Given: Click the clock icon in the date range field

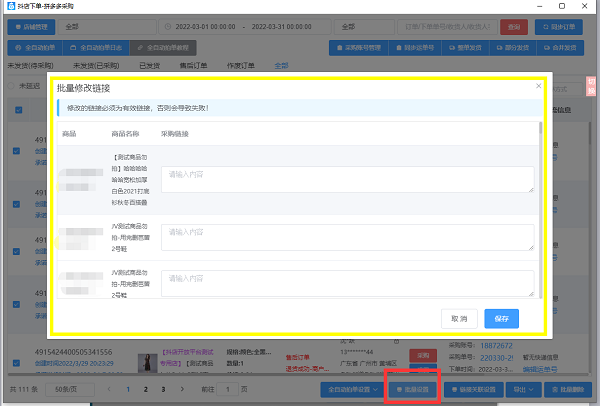Looking at the screenshot, I should pos(168,27).
